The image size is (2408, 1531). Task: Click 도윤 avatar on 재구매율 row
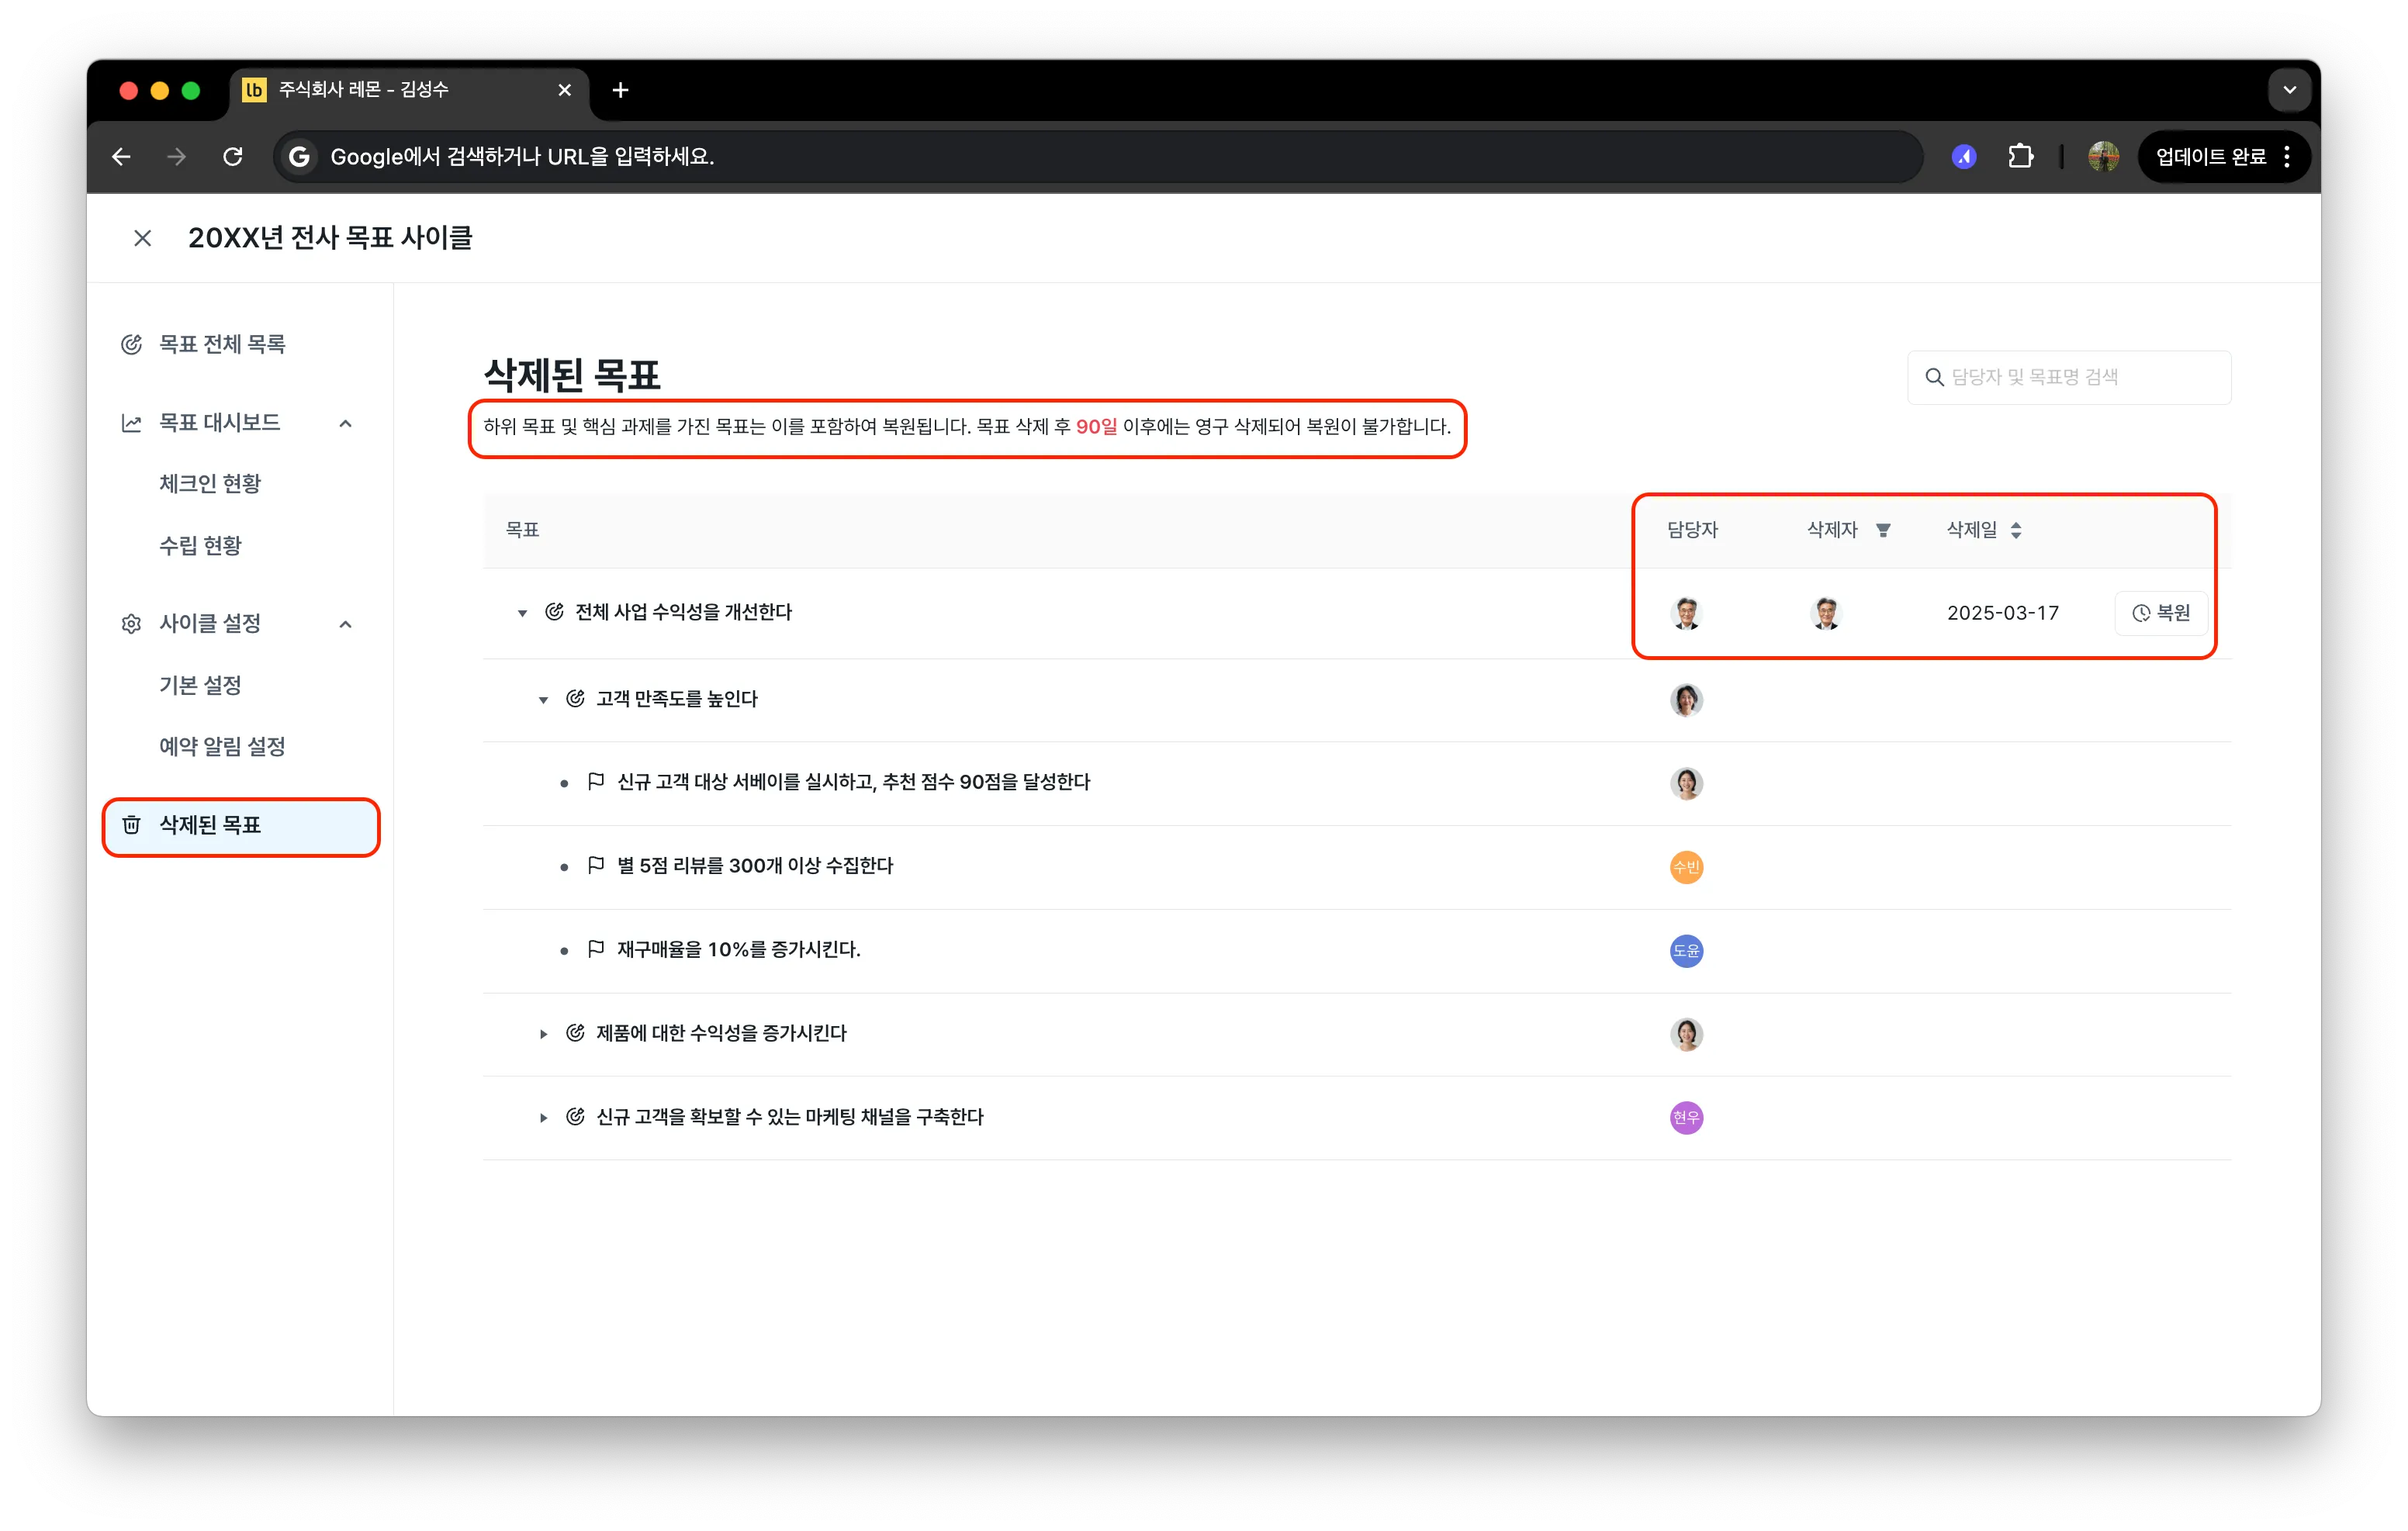point(1687,951)
